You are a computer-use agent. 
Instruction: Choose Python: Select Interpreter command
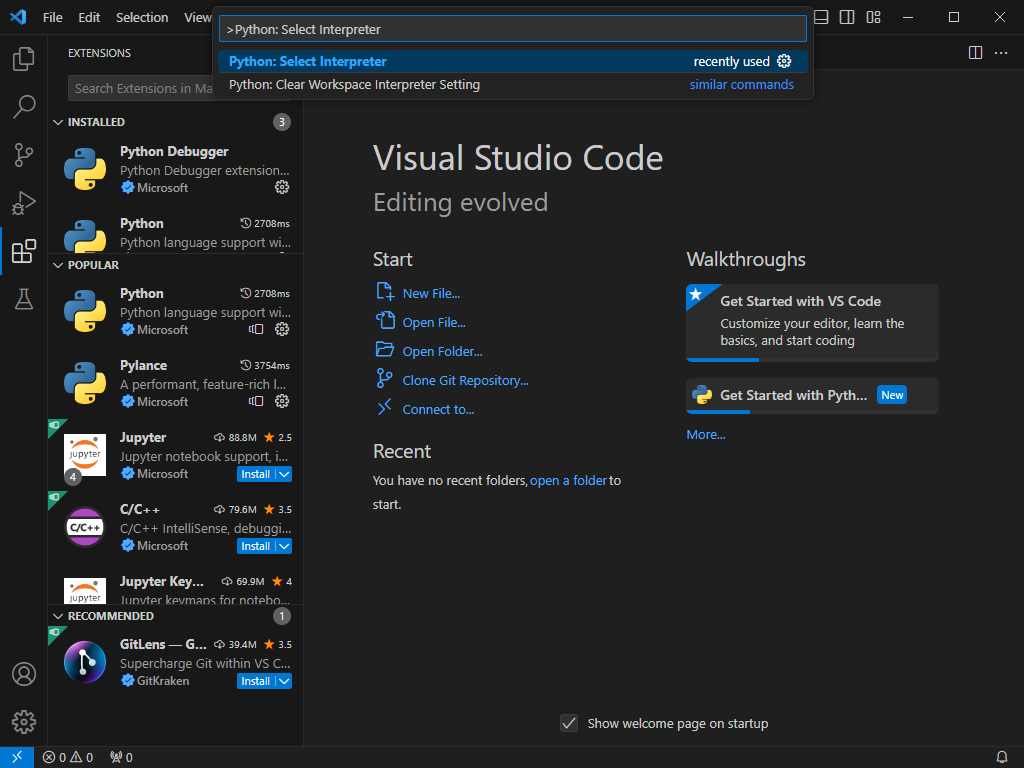(513, 61)
